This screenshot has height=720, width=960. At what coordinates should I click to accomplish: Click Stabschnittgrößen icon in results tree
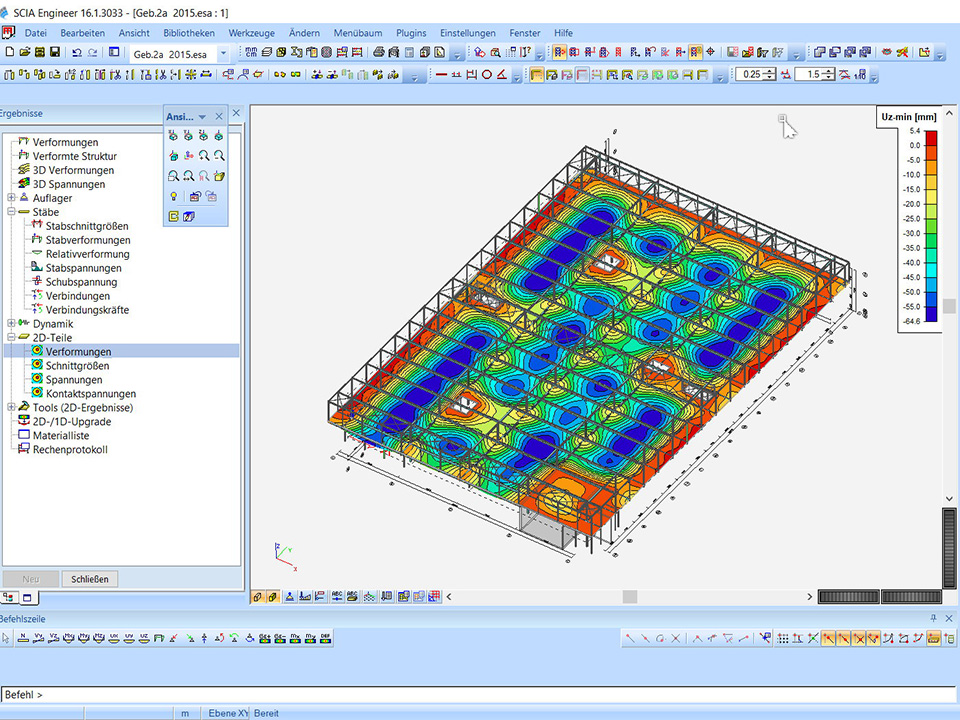37,226
